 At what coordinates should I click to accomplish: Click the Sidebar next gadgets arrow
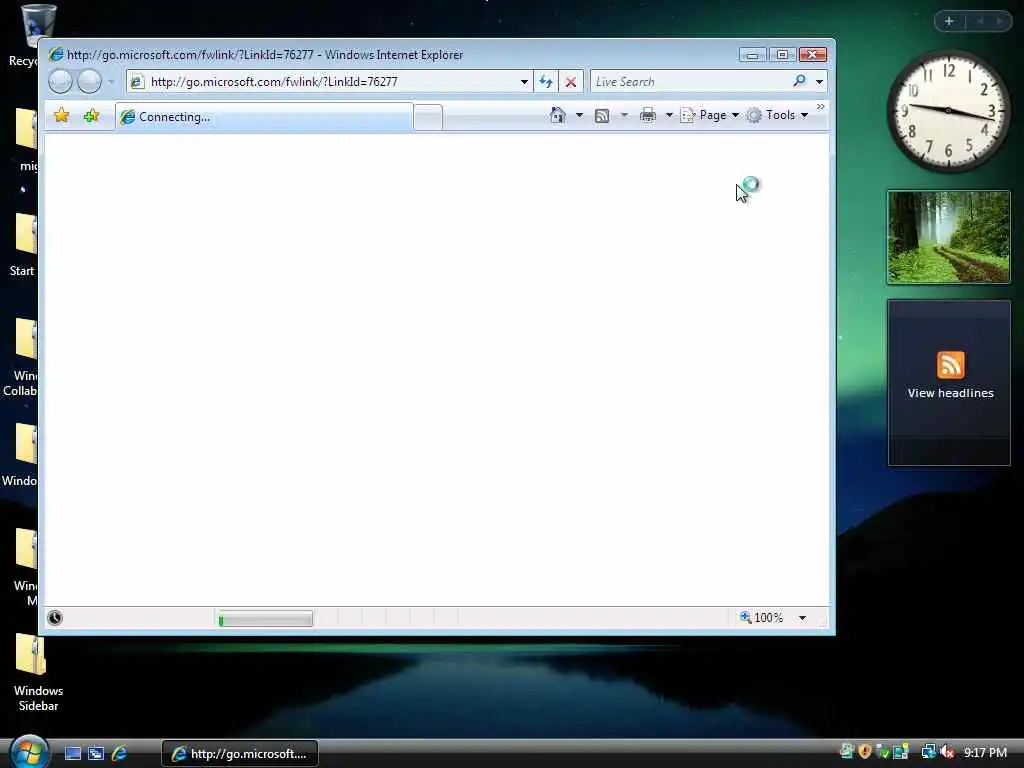pos(999,22)
